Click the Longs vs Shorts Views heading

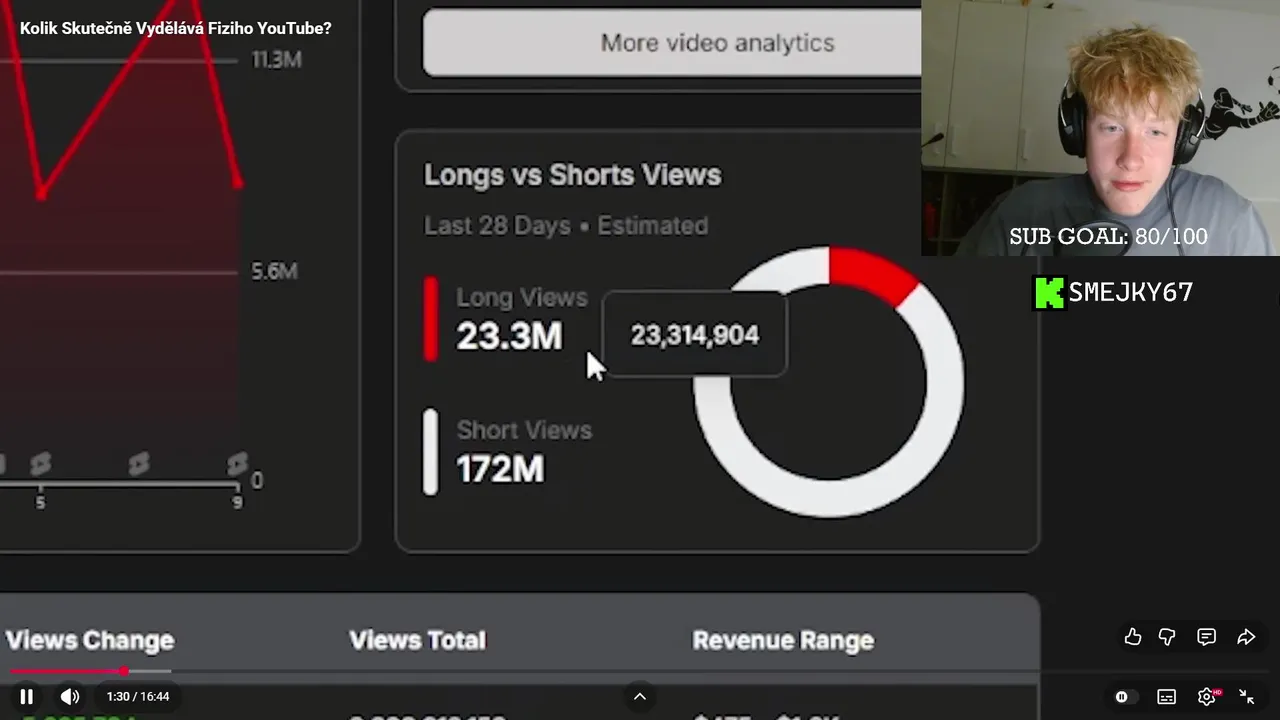[x=572, y=174]
